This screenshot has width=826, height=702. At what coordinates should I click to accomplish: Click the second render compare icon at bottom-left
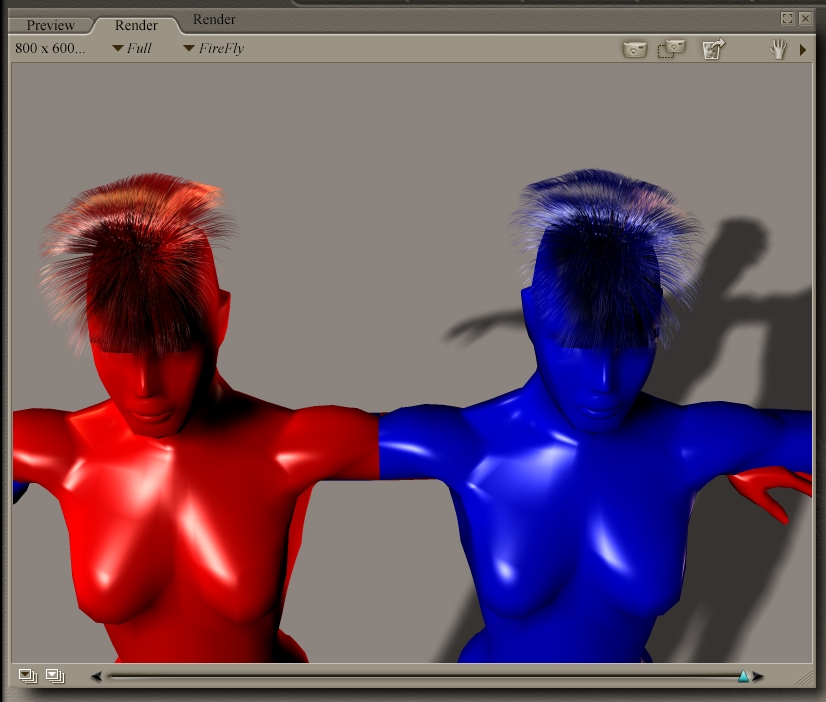pyautogui.click(x=54, y=676)
